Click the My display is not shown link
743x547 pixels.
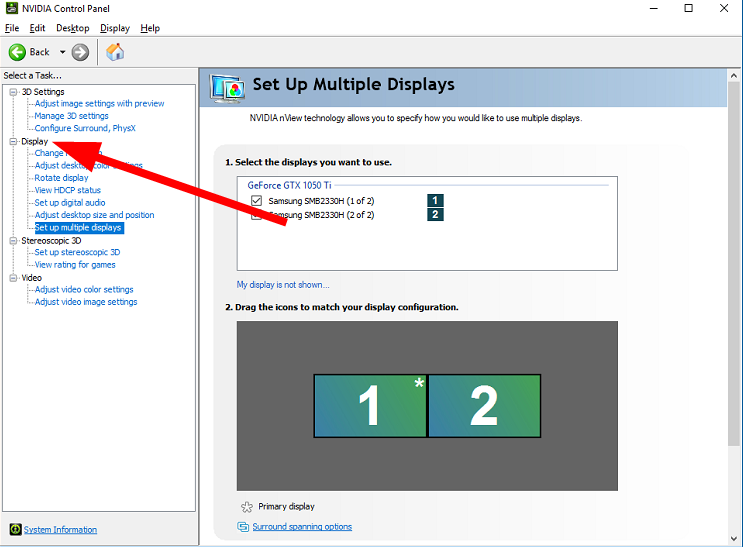click(283, 284)
